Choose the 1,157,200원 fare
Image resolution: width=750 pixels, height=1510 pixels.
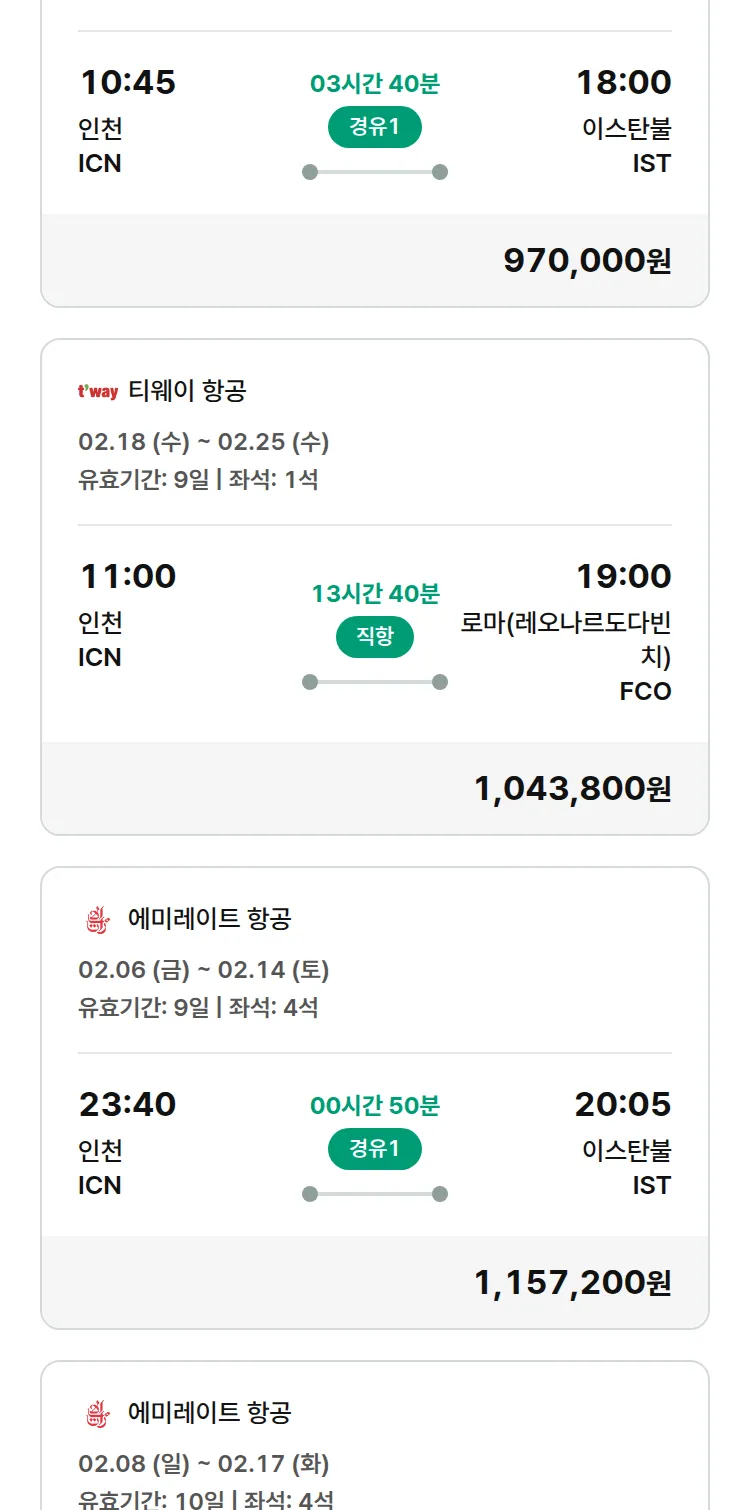pos(572,1283)
